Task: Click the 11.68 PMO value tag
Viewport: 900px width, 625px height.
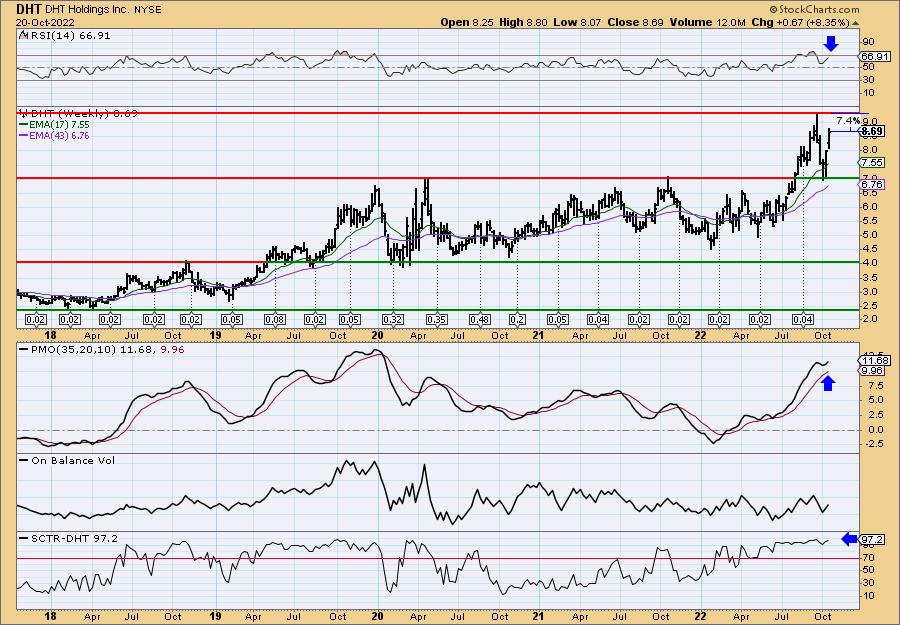Action: pos(875,360)
